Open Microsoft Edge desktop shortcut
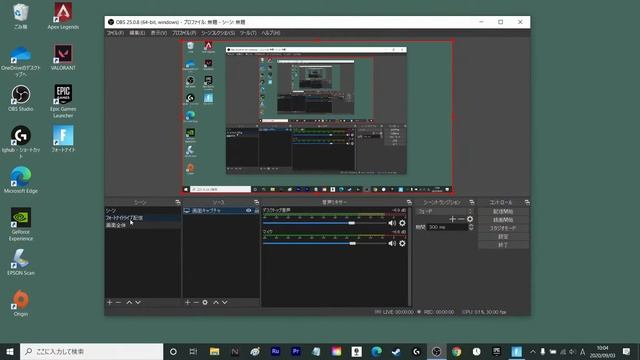The image size is (640, 360). pos(20,180)
